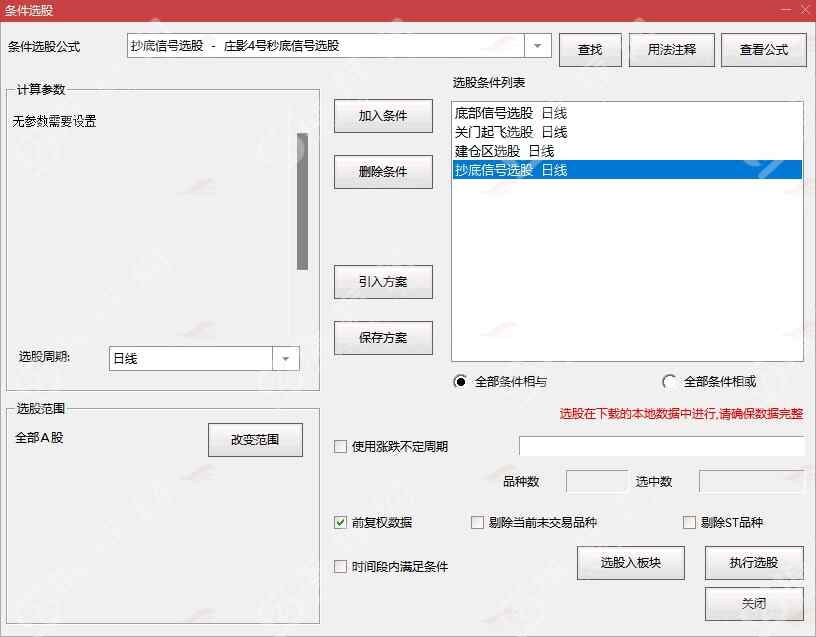Click the 引入方案 button

(x=383, y=282)
